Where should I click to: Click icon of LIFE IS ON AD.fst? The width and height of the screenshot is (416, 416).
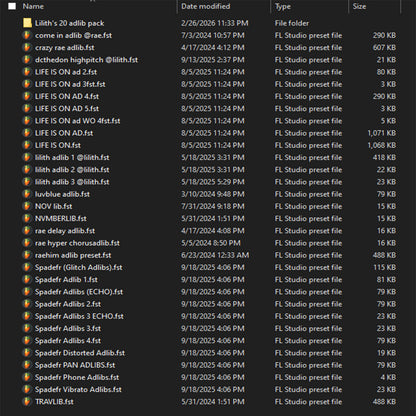27,133
